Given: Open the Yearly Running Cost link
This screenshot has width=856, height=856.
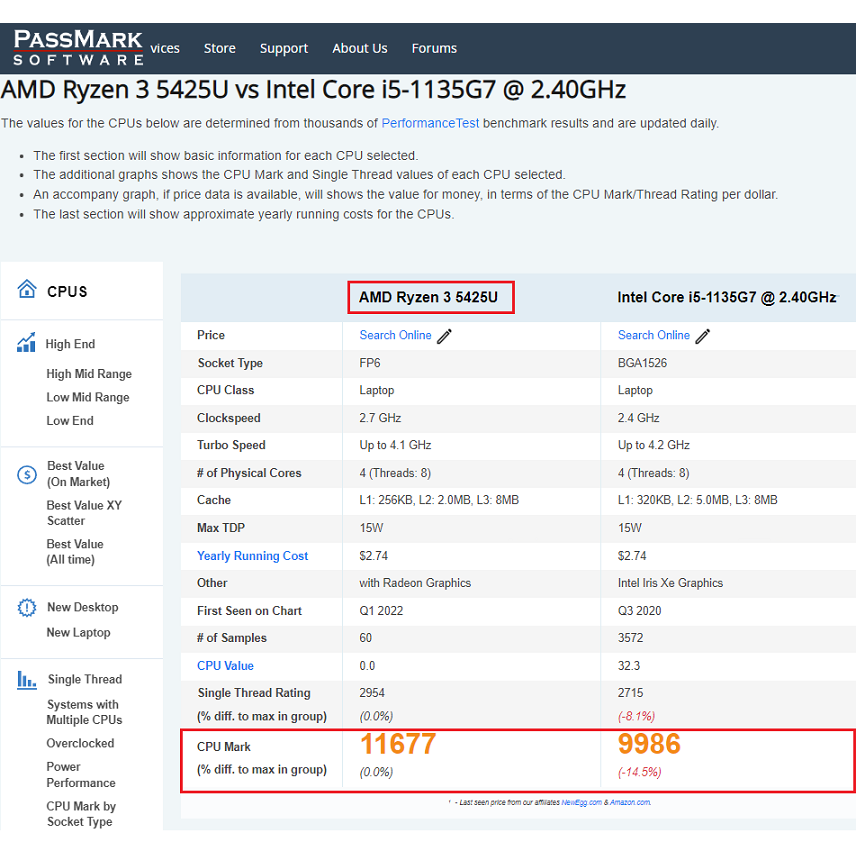Looking at the screenshot, I should coord(252,556).
